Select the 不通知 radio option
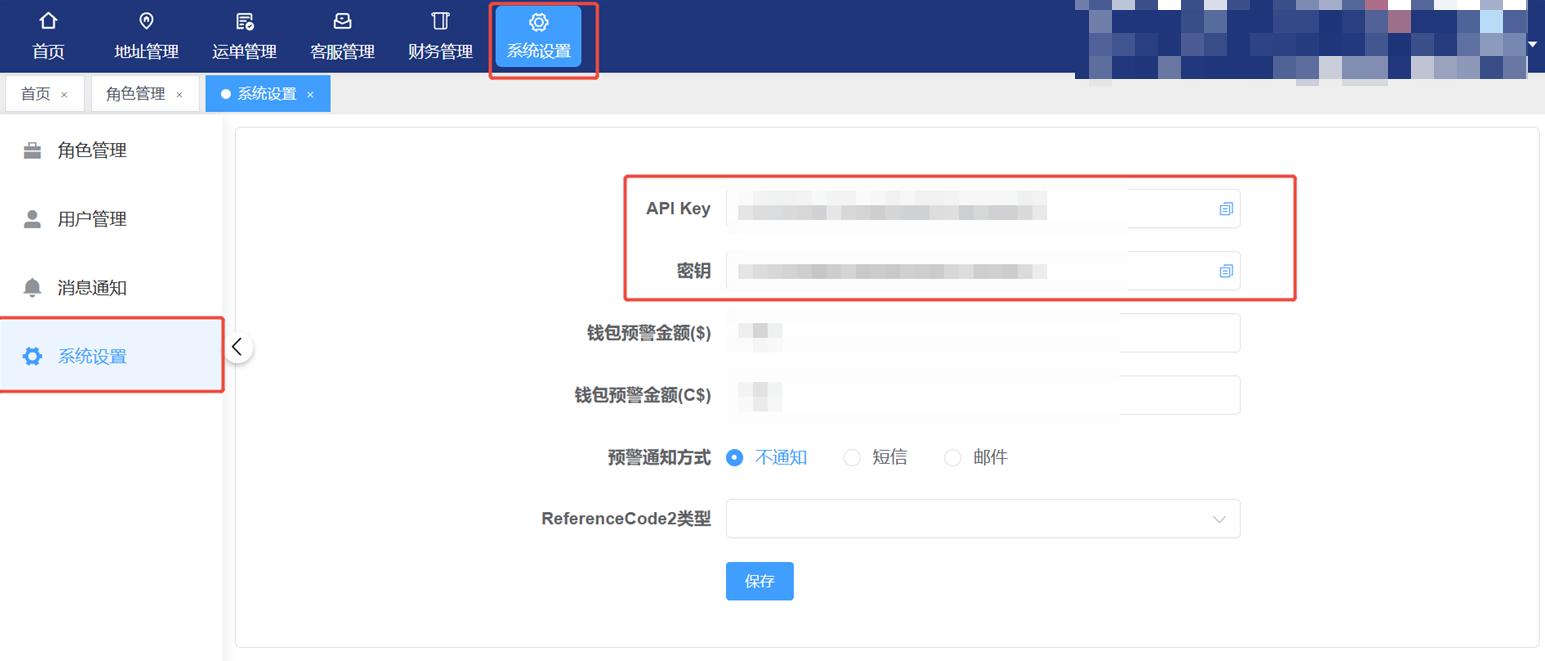 pyautogui.click(x=735, y=458)
